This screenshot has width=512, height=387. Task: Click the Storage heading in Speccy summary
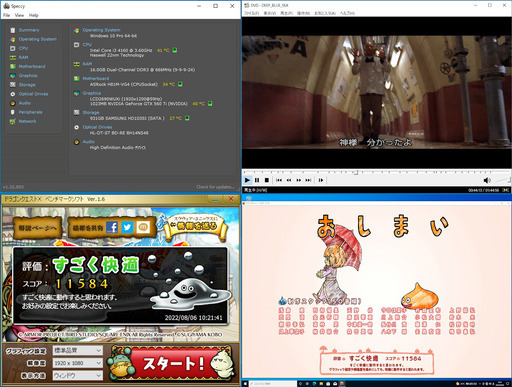(x=91, y=112)
